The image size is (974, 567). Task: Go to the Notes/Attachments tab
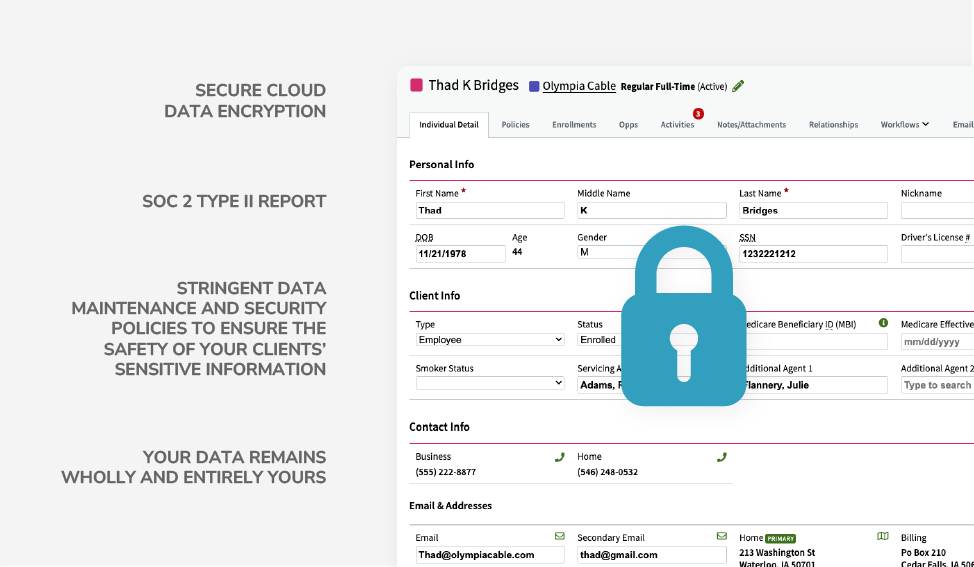751,125
